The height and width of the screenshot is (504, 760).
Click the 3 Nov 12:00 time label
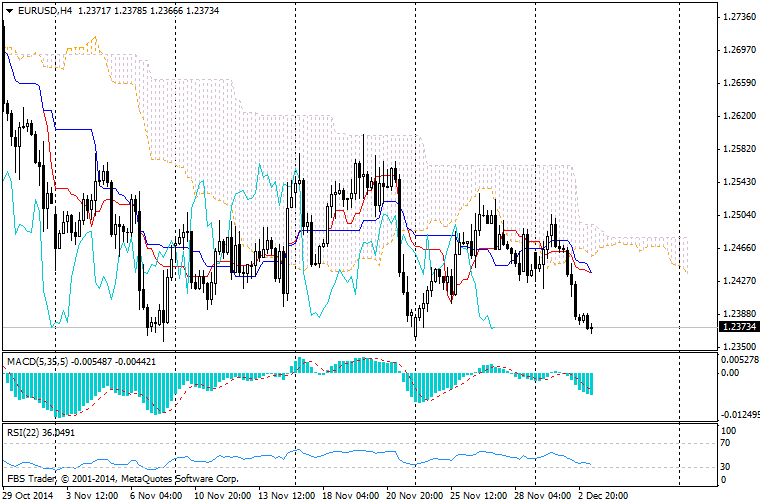(92, 496)
